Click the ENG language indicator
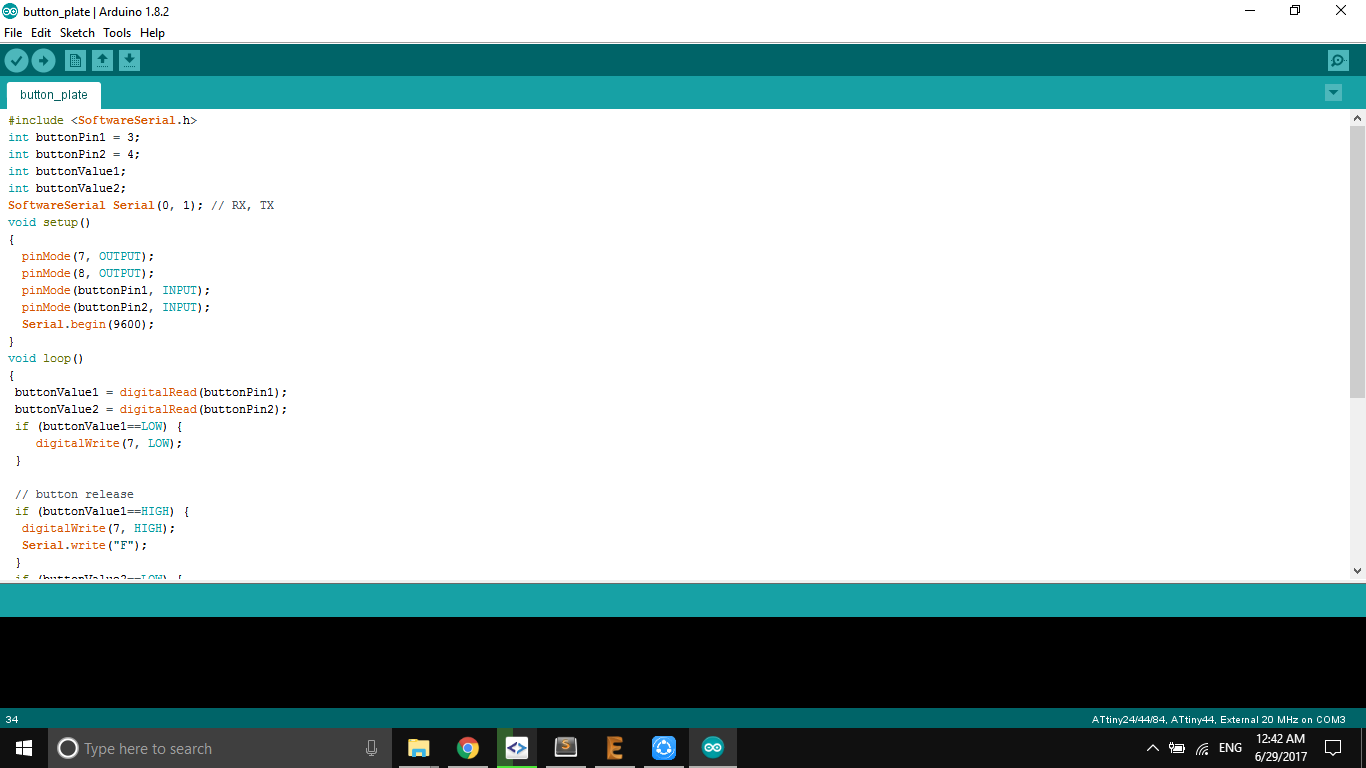The height and width of the screenshot is (768, 1366). tap(1230, 748)
